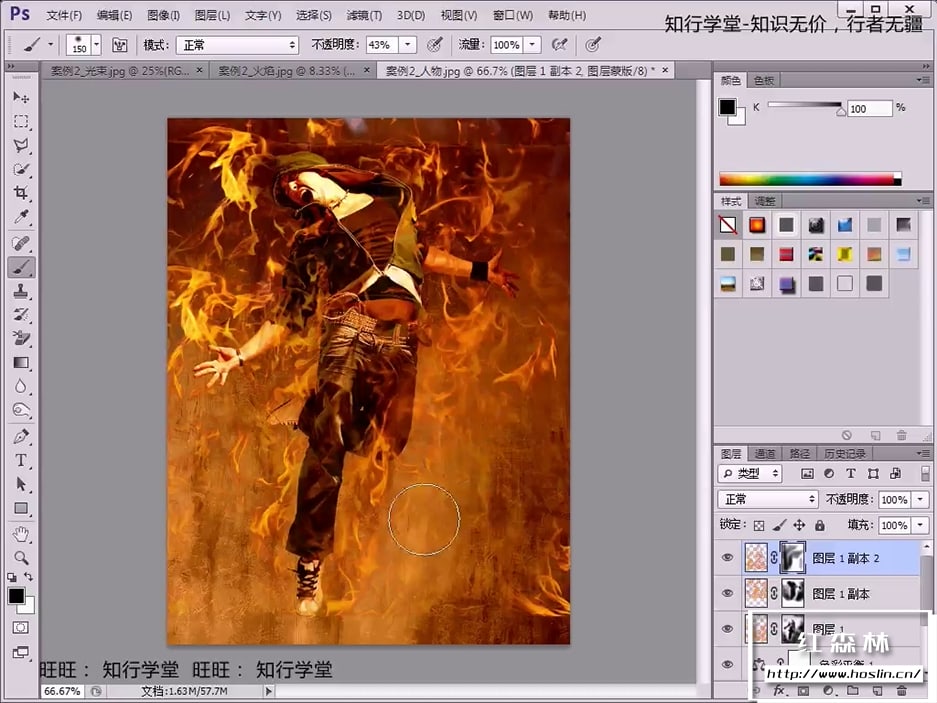
Task: Open the layer 填充 arrow
Action: (x=920, y=525)
